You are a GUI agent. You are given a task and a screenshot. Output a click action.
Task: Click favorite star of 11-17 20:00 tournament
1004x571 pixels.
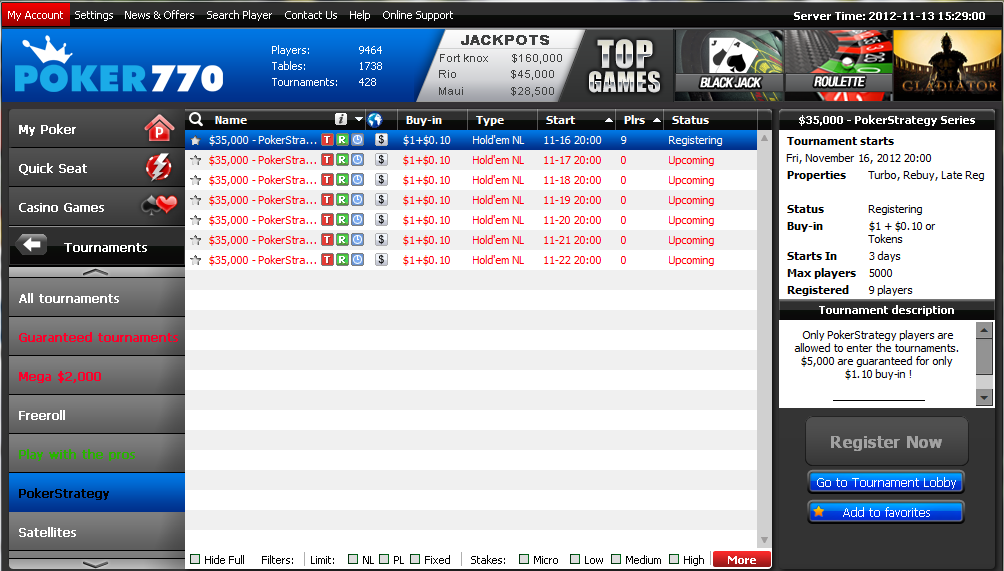[x=196, y=160]
